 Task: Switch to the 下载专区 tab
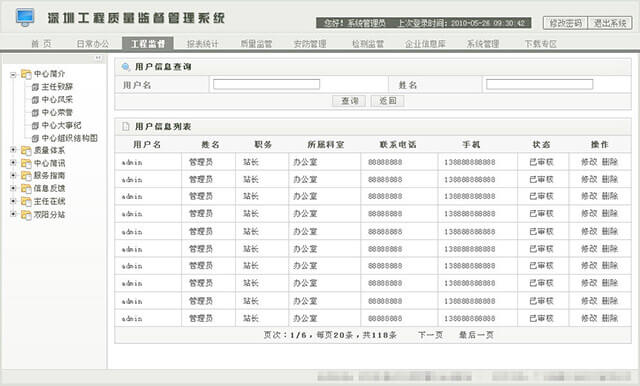coord(541,44)
